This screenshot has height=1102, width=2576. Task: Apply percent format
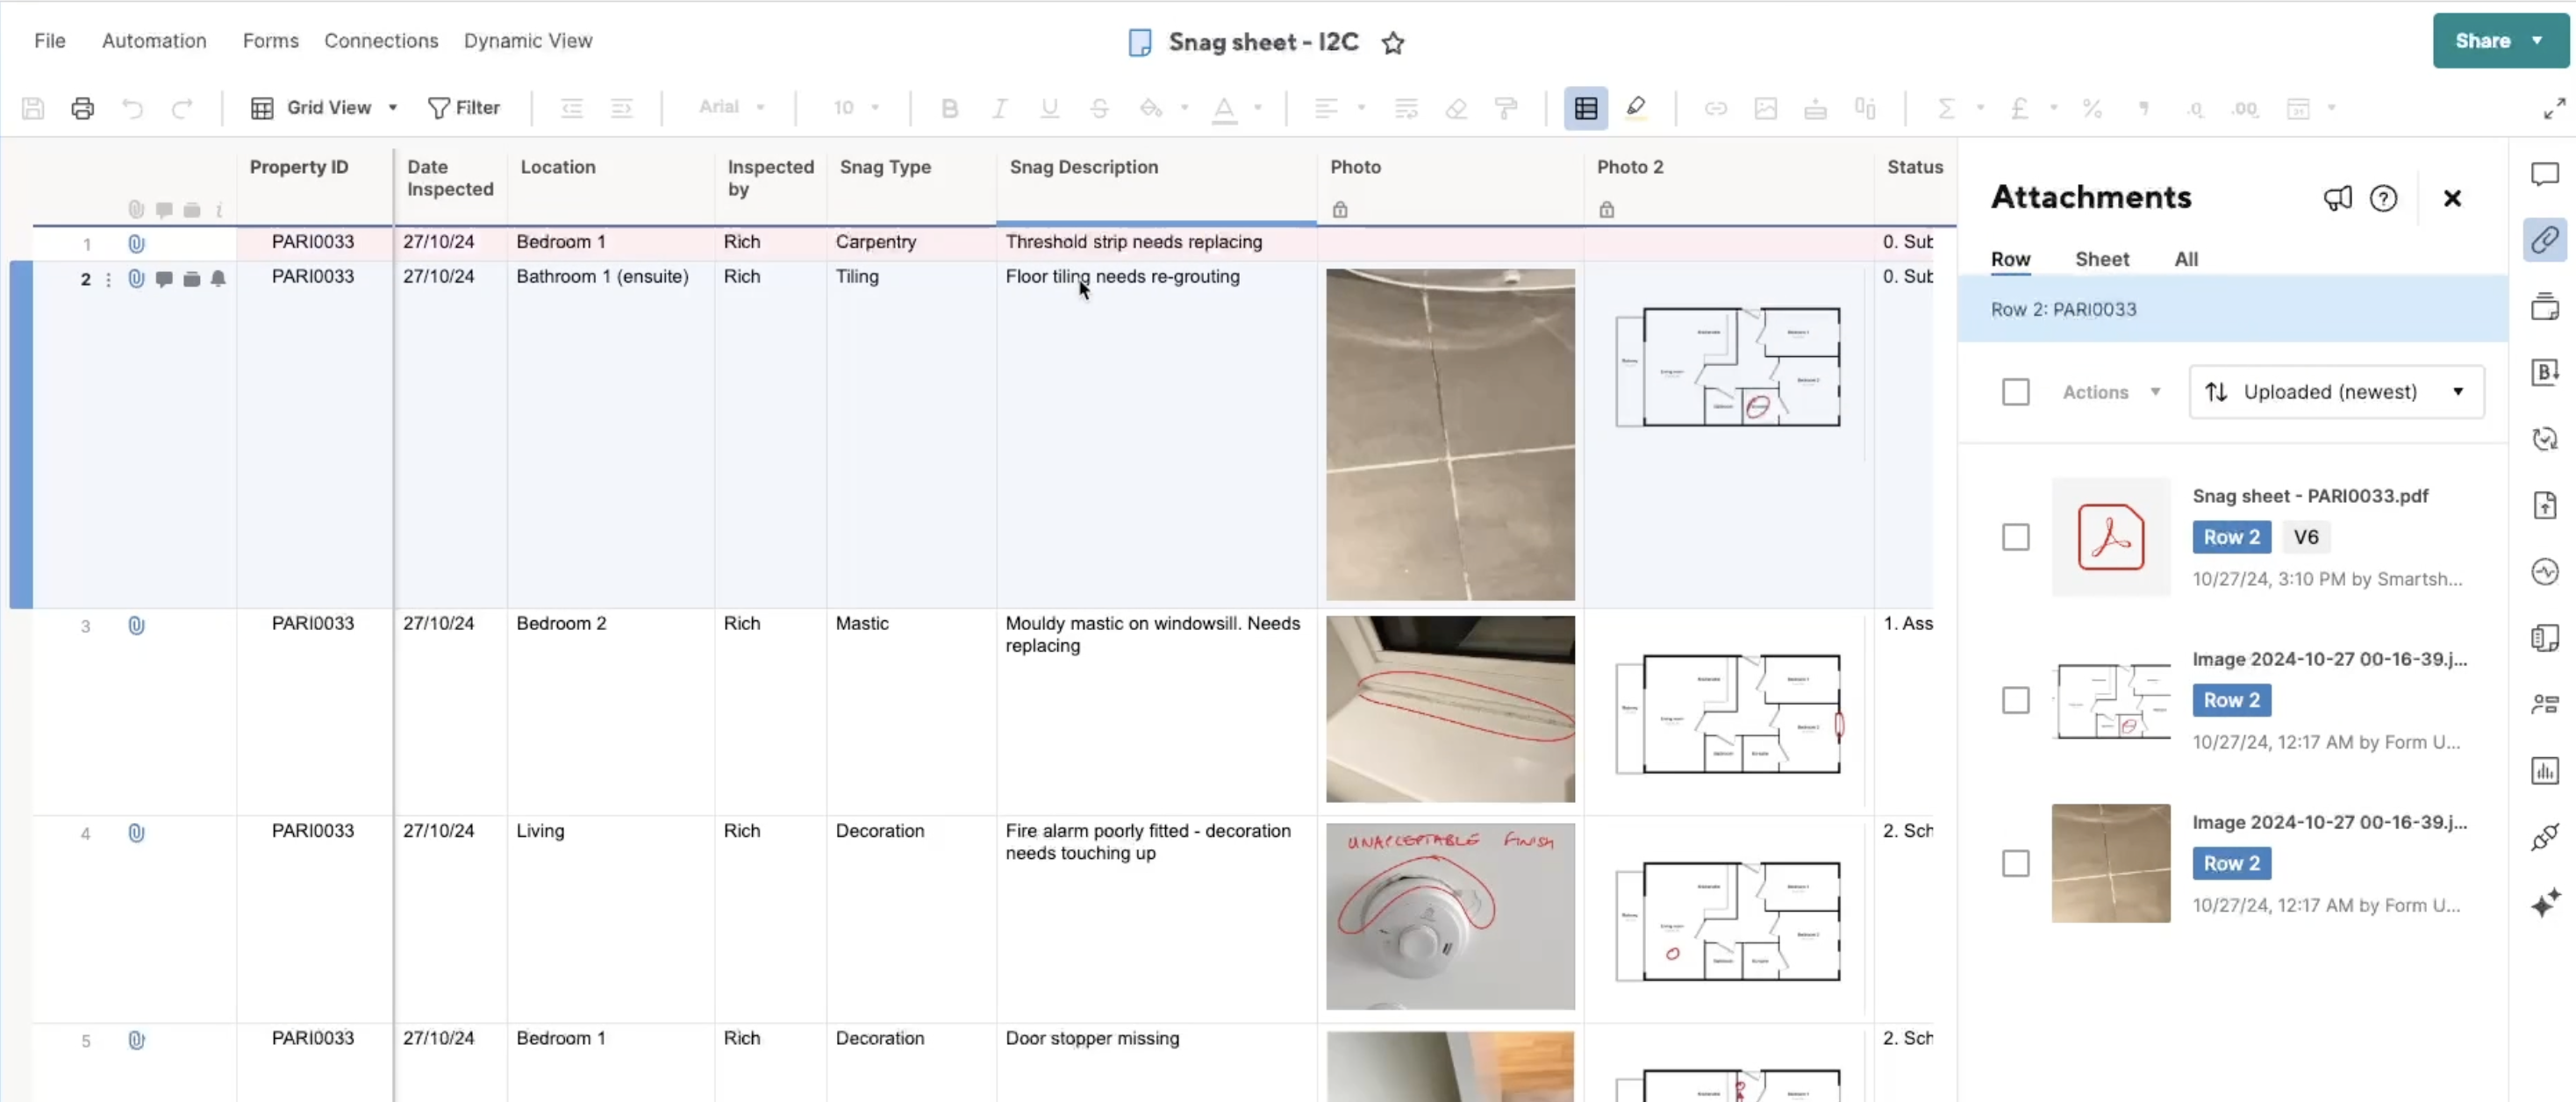pos(2092,108)
